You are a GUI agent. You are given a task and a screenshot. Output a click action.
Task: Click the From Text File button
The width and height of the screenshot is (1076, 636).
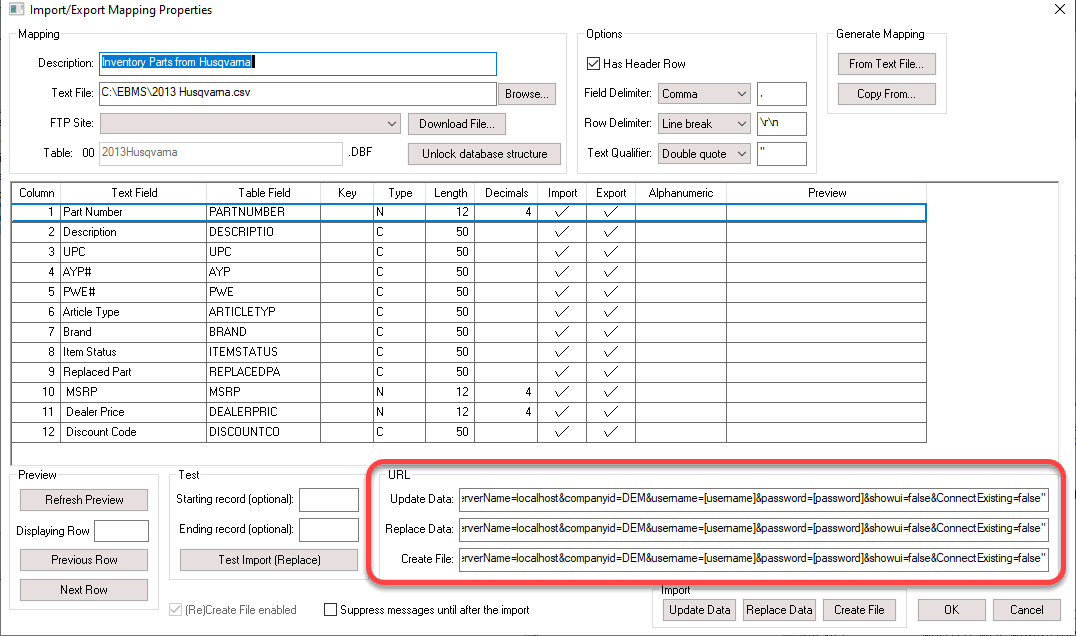click(x=886, y=64)
